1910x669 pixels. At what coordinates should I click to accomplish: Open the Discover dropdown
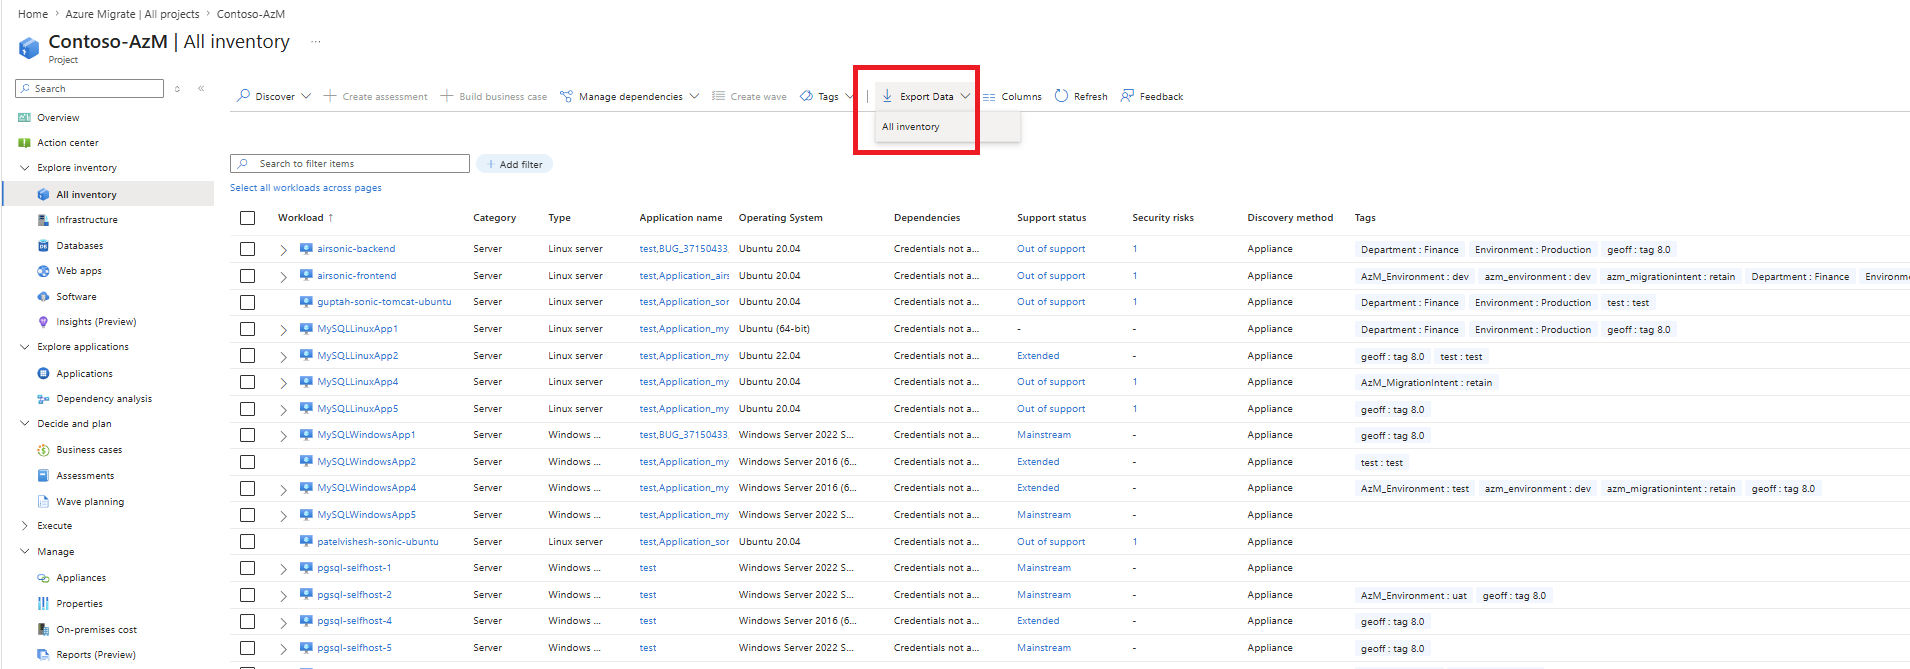tap(274, 97)
